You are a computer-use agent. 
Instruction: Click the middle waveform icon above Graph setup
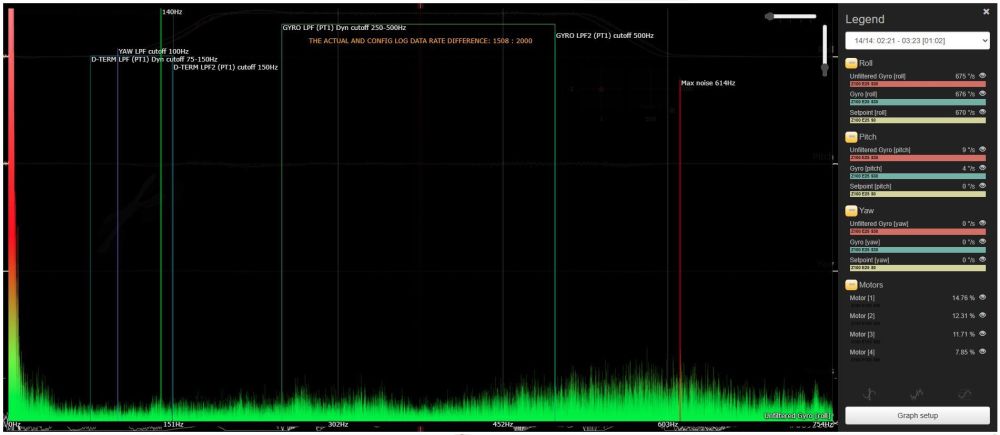tap(917, 393)
